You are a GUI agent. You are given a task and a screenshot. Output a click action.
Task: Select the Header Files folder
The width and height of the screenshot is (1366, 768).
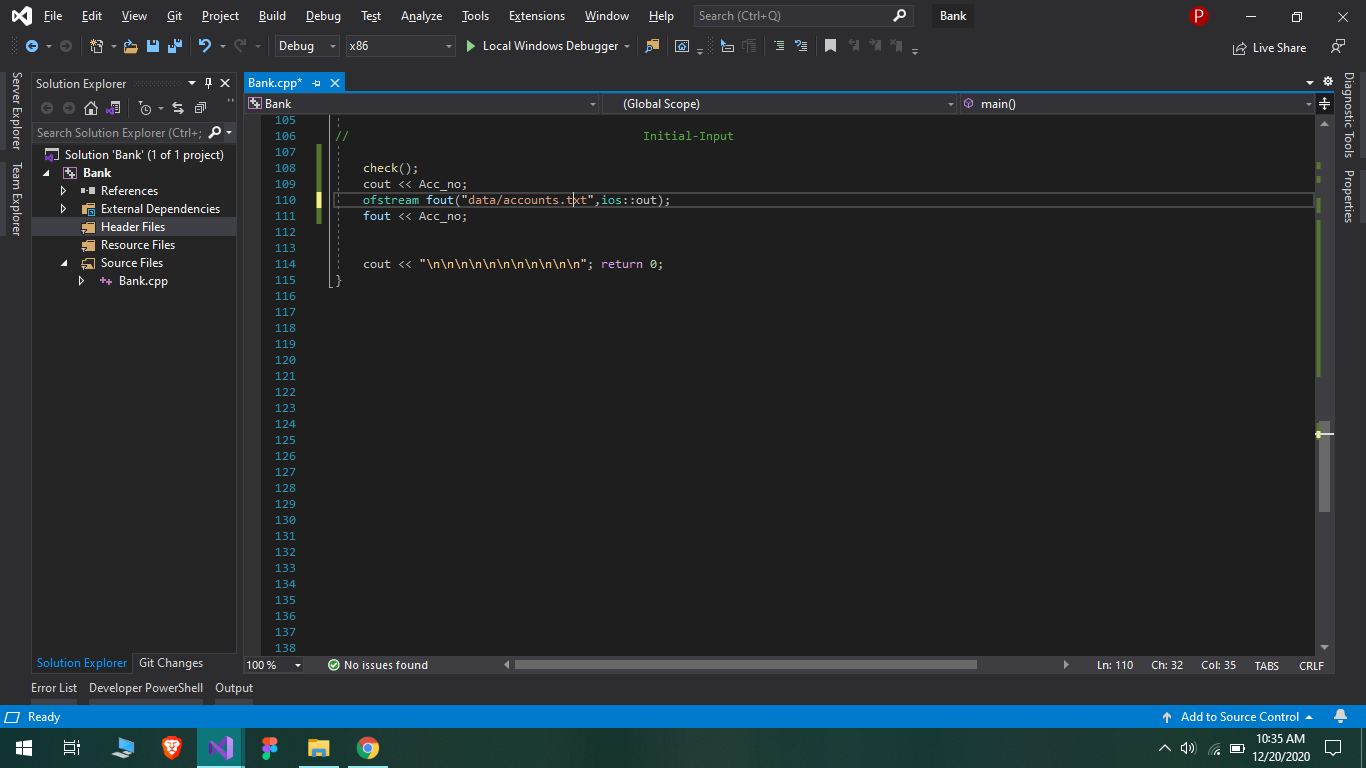(133, 227)
